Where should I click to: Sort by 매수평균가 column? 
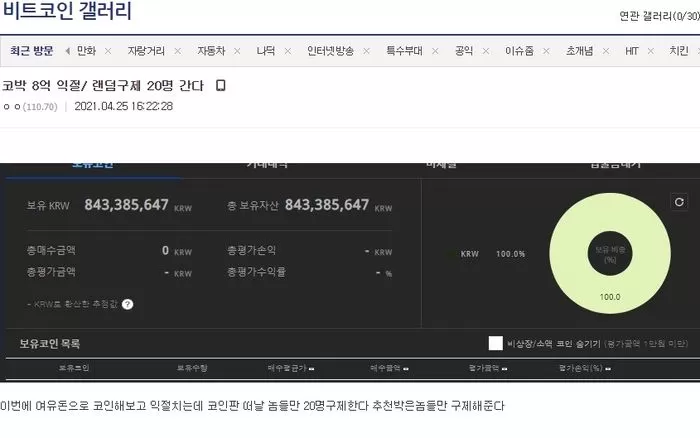(x=291, y=368)
